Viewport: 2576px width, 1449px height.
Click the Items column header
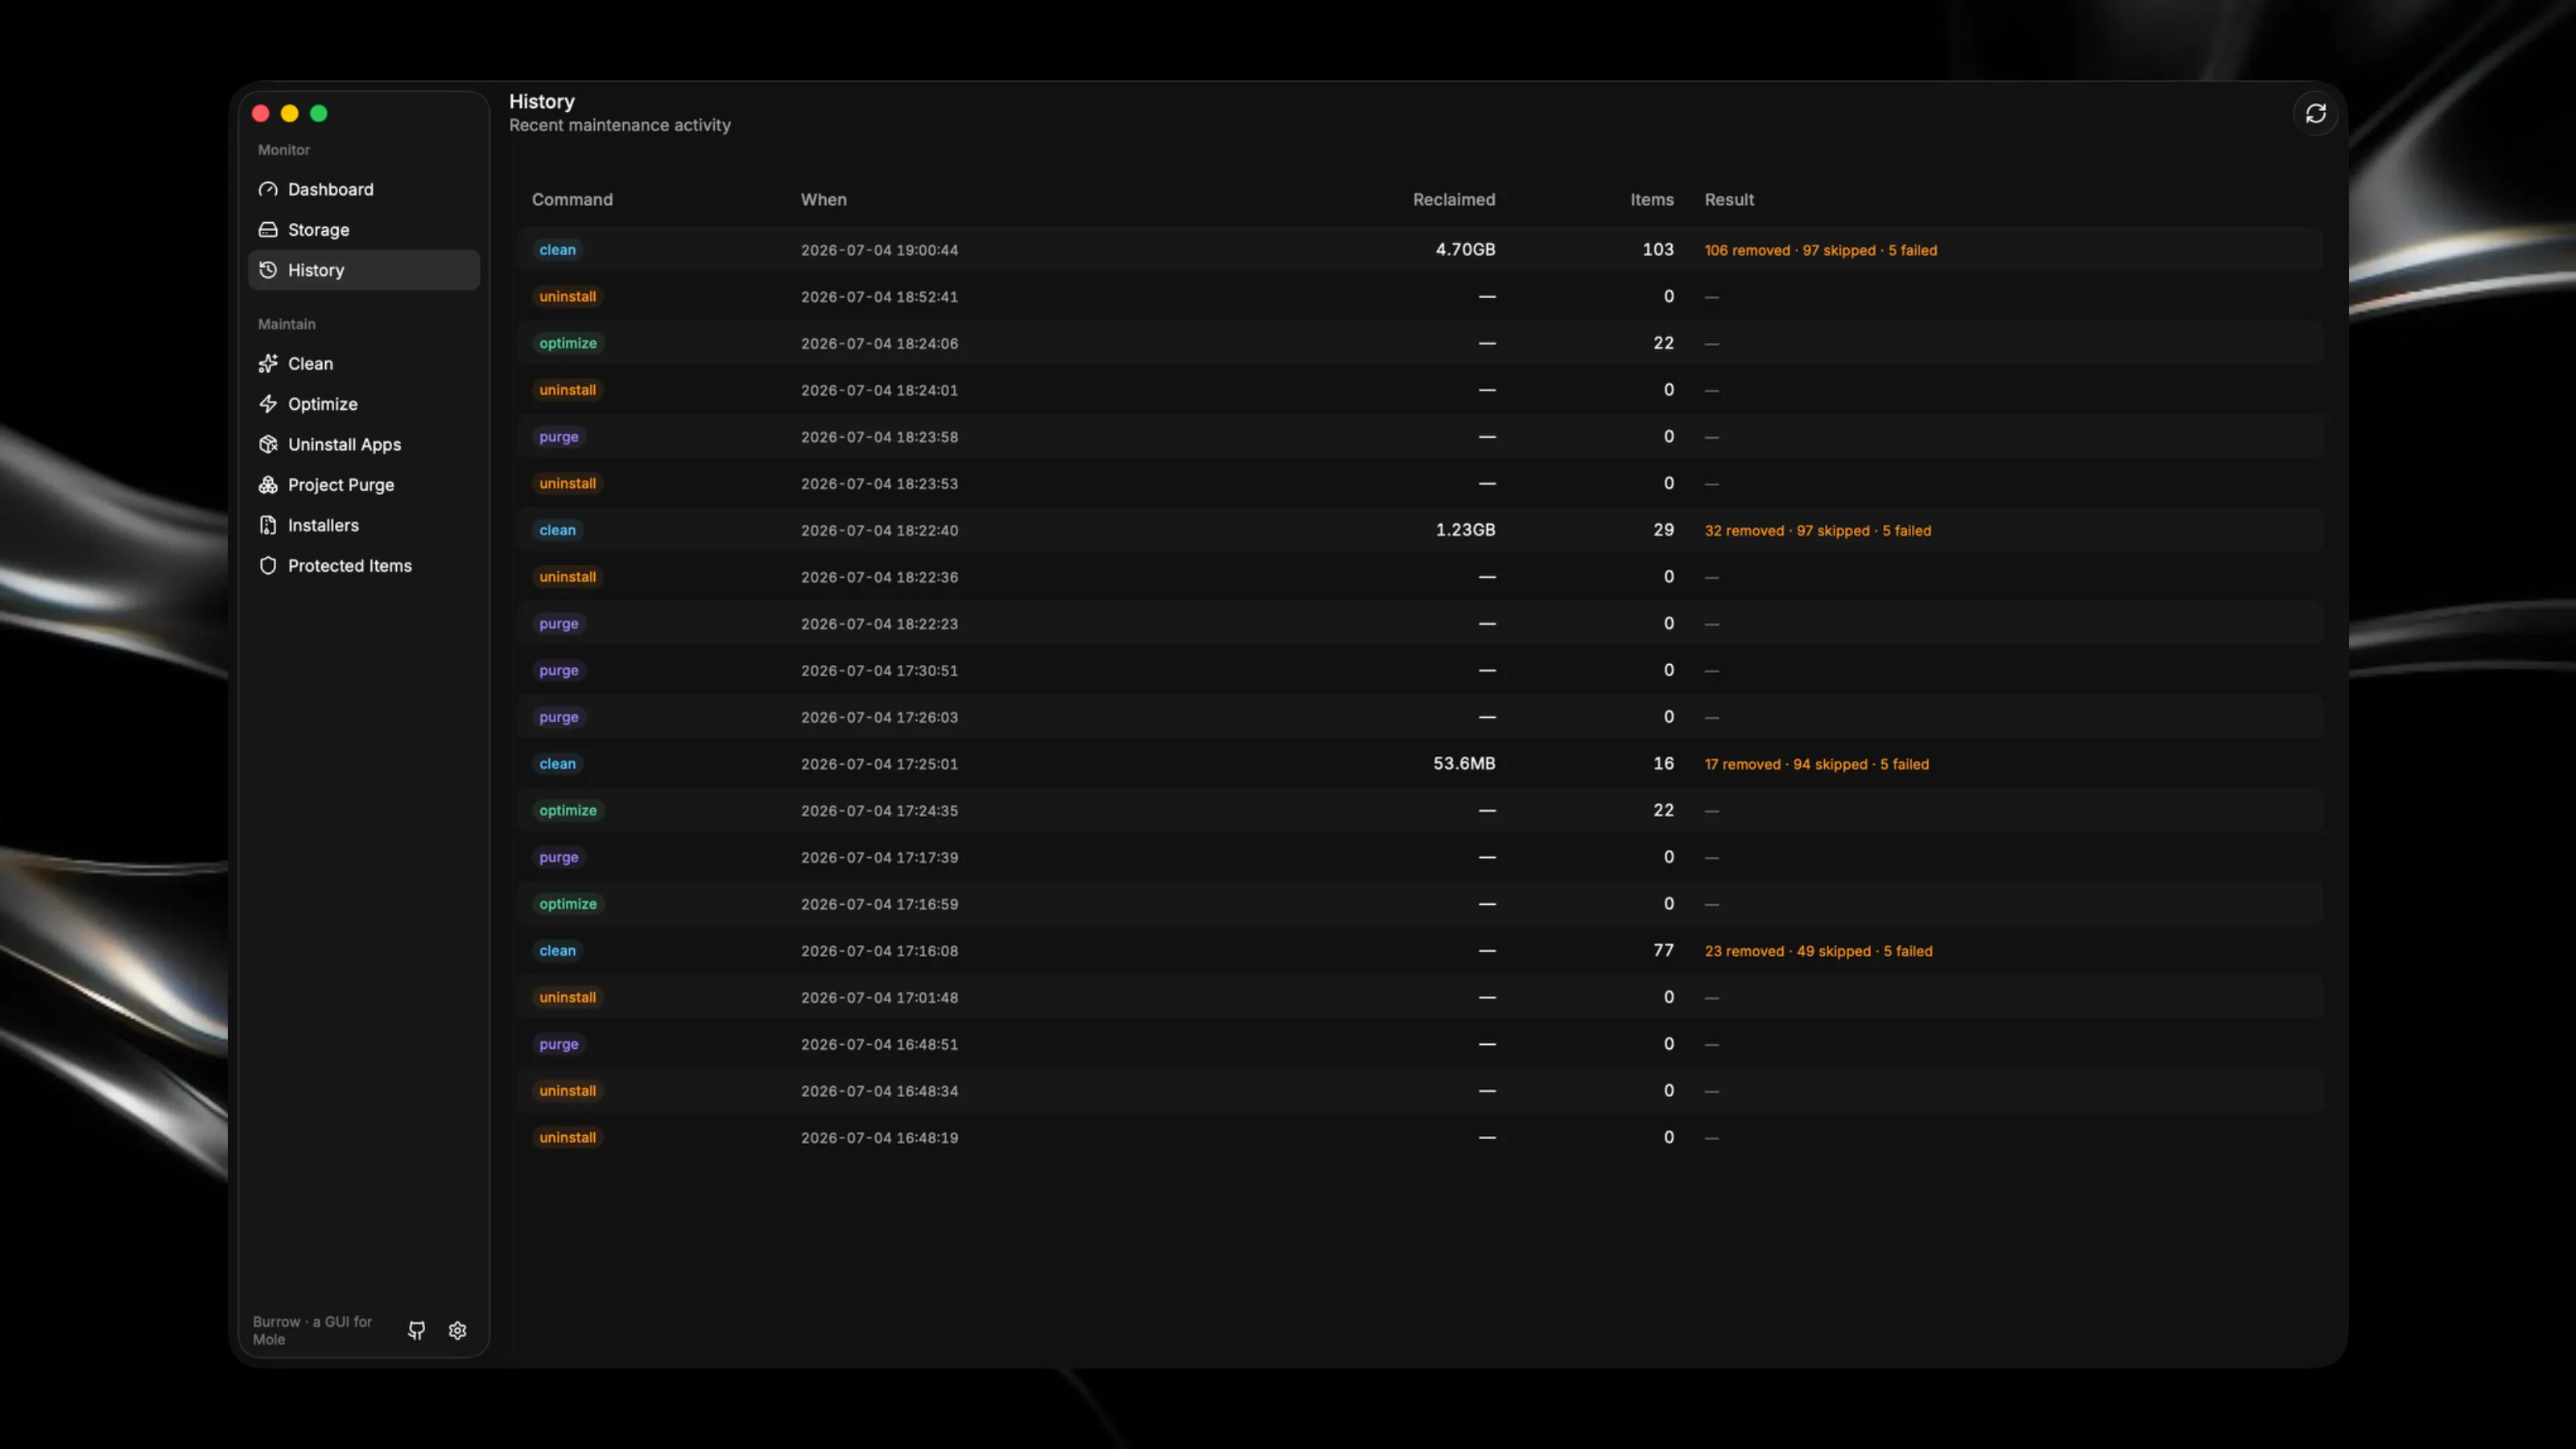point(1651,199)
